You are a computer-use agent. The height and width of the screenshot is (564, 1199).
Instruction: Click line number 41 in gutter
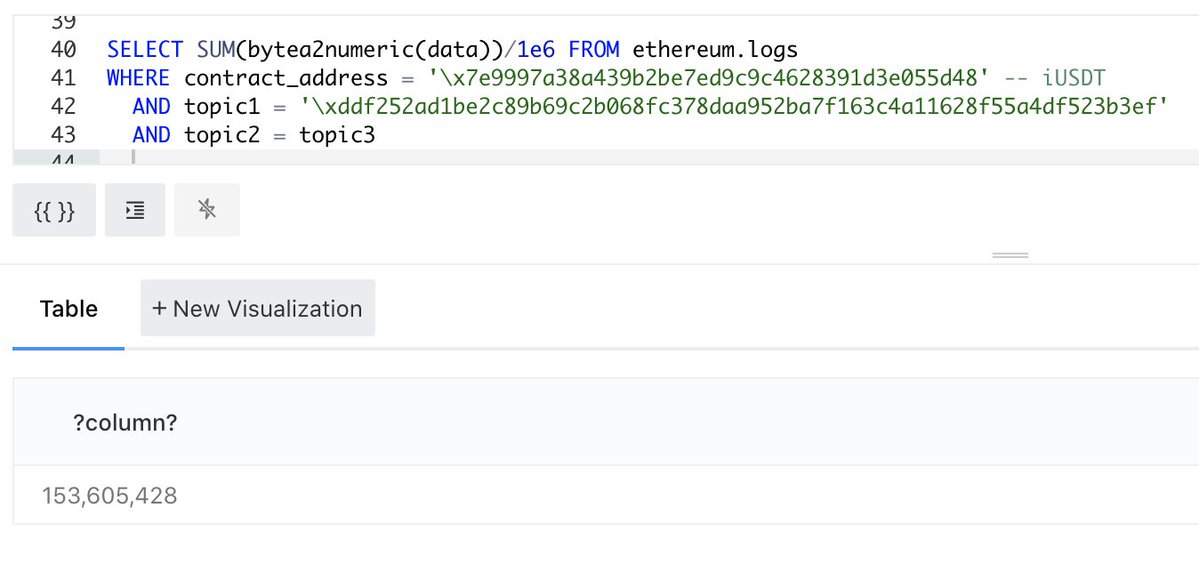click(63, 78)
